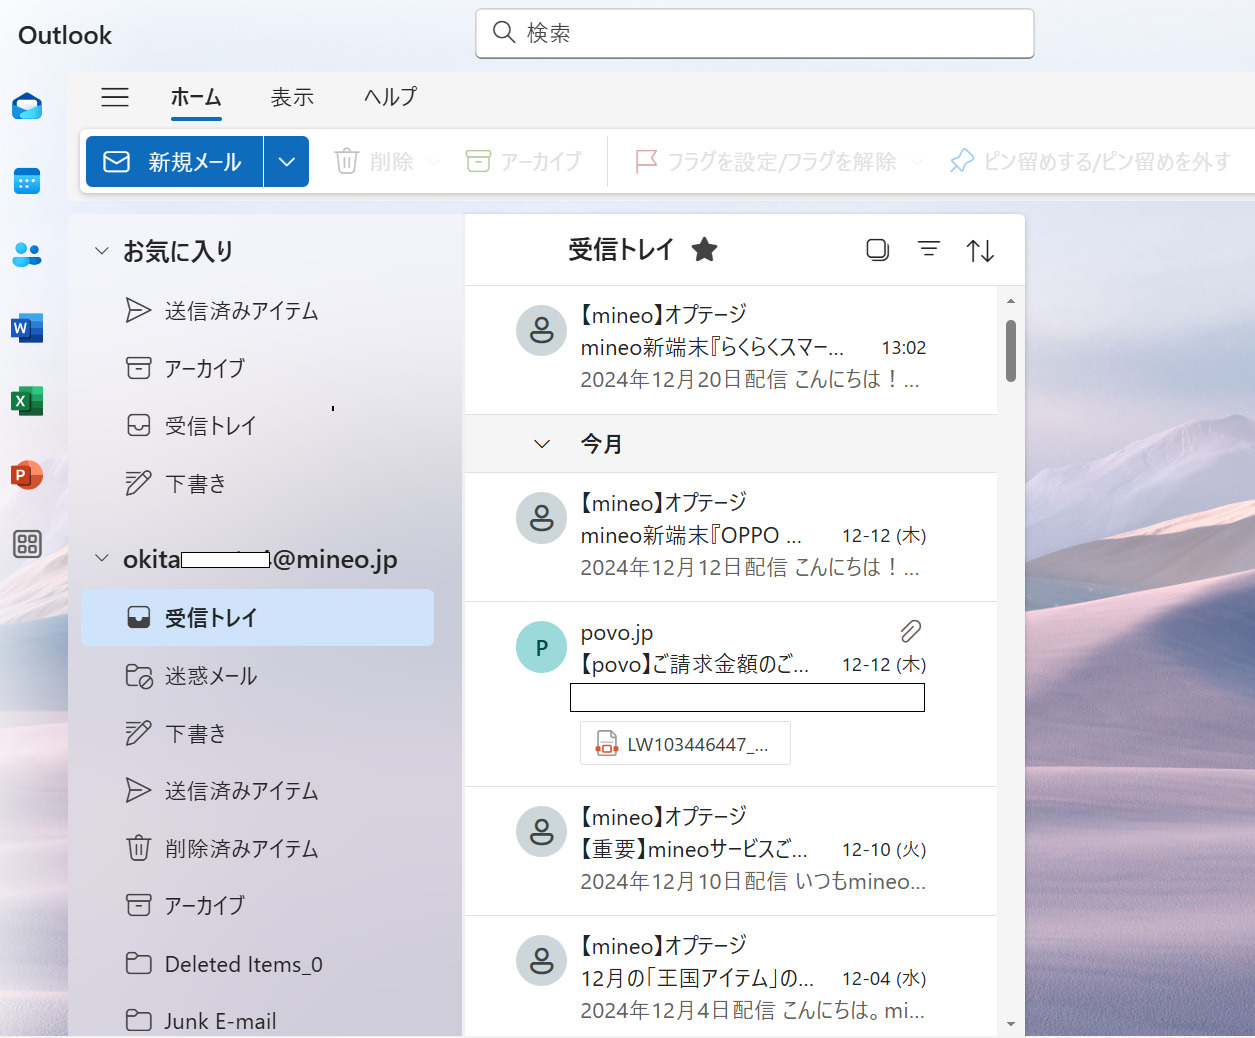Launch Word from the left app bar
This screenshot has height=1038, width=1255.
coord(27,328)
